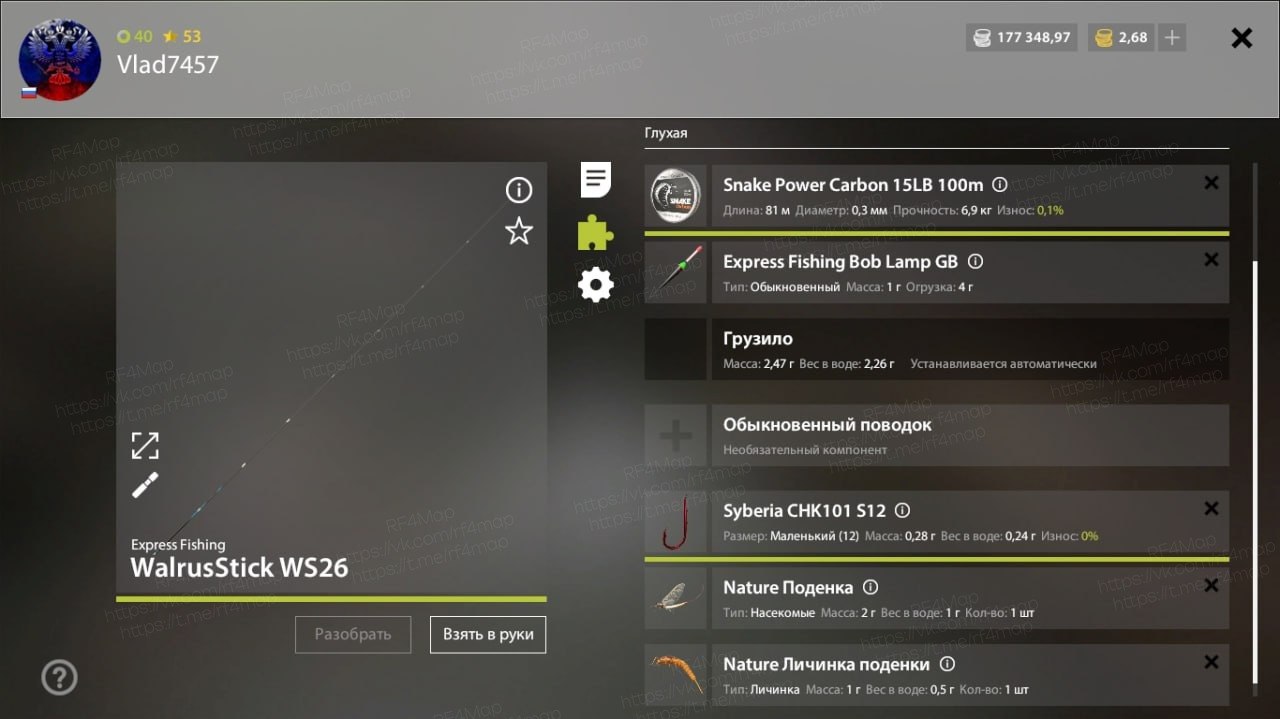The image size is (1280, 719).
Task: Click the vertical scrollbar of tackle list
Action: tap(1256, 472)
